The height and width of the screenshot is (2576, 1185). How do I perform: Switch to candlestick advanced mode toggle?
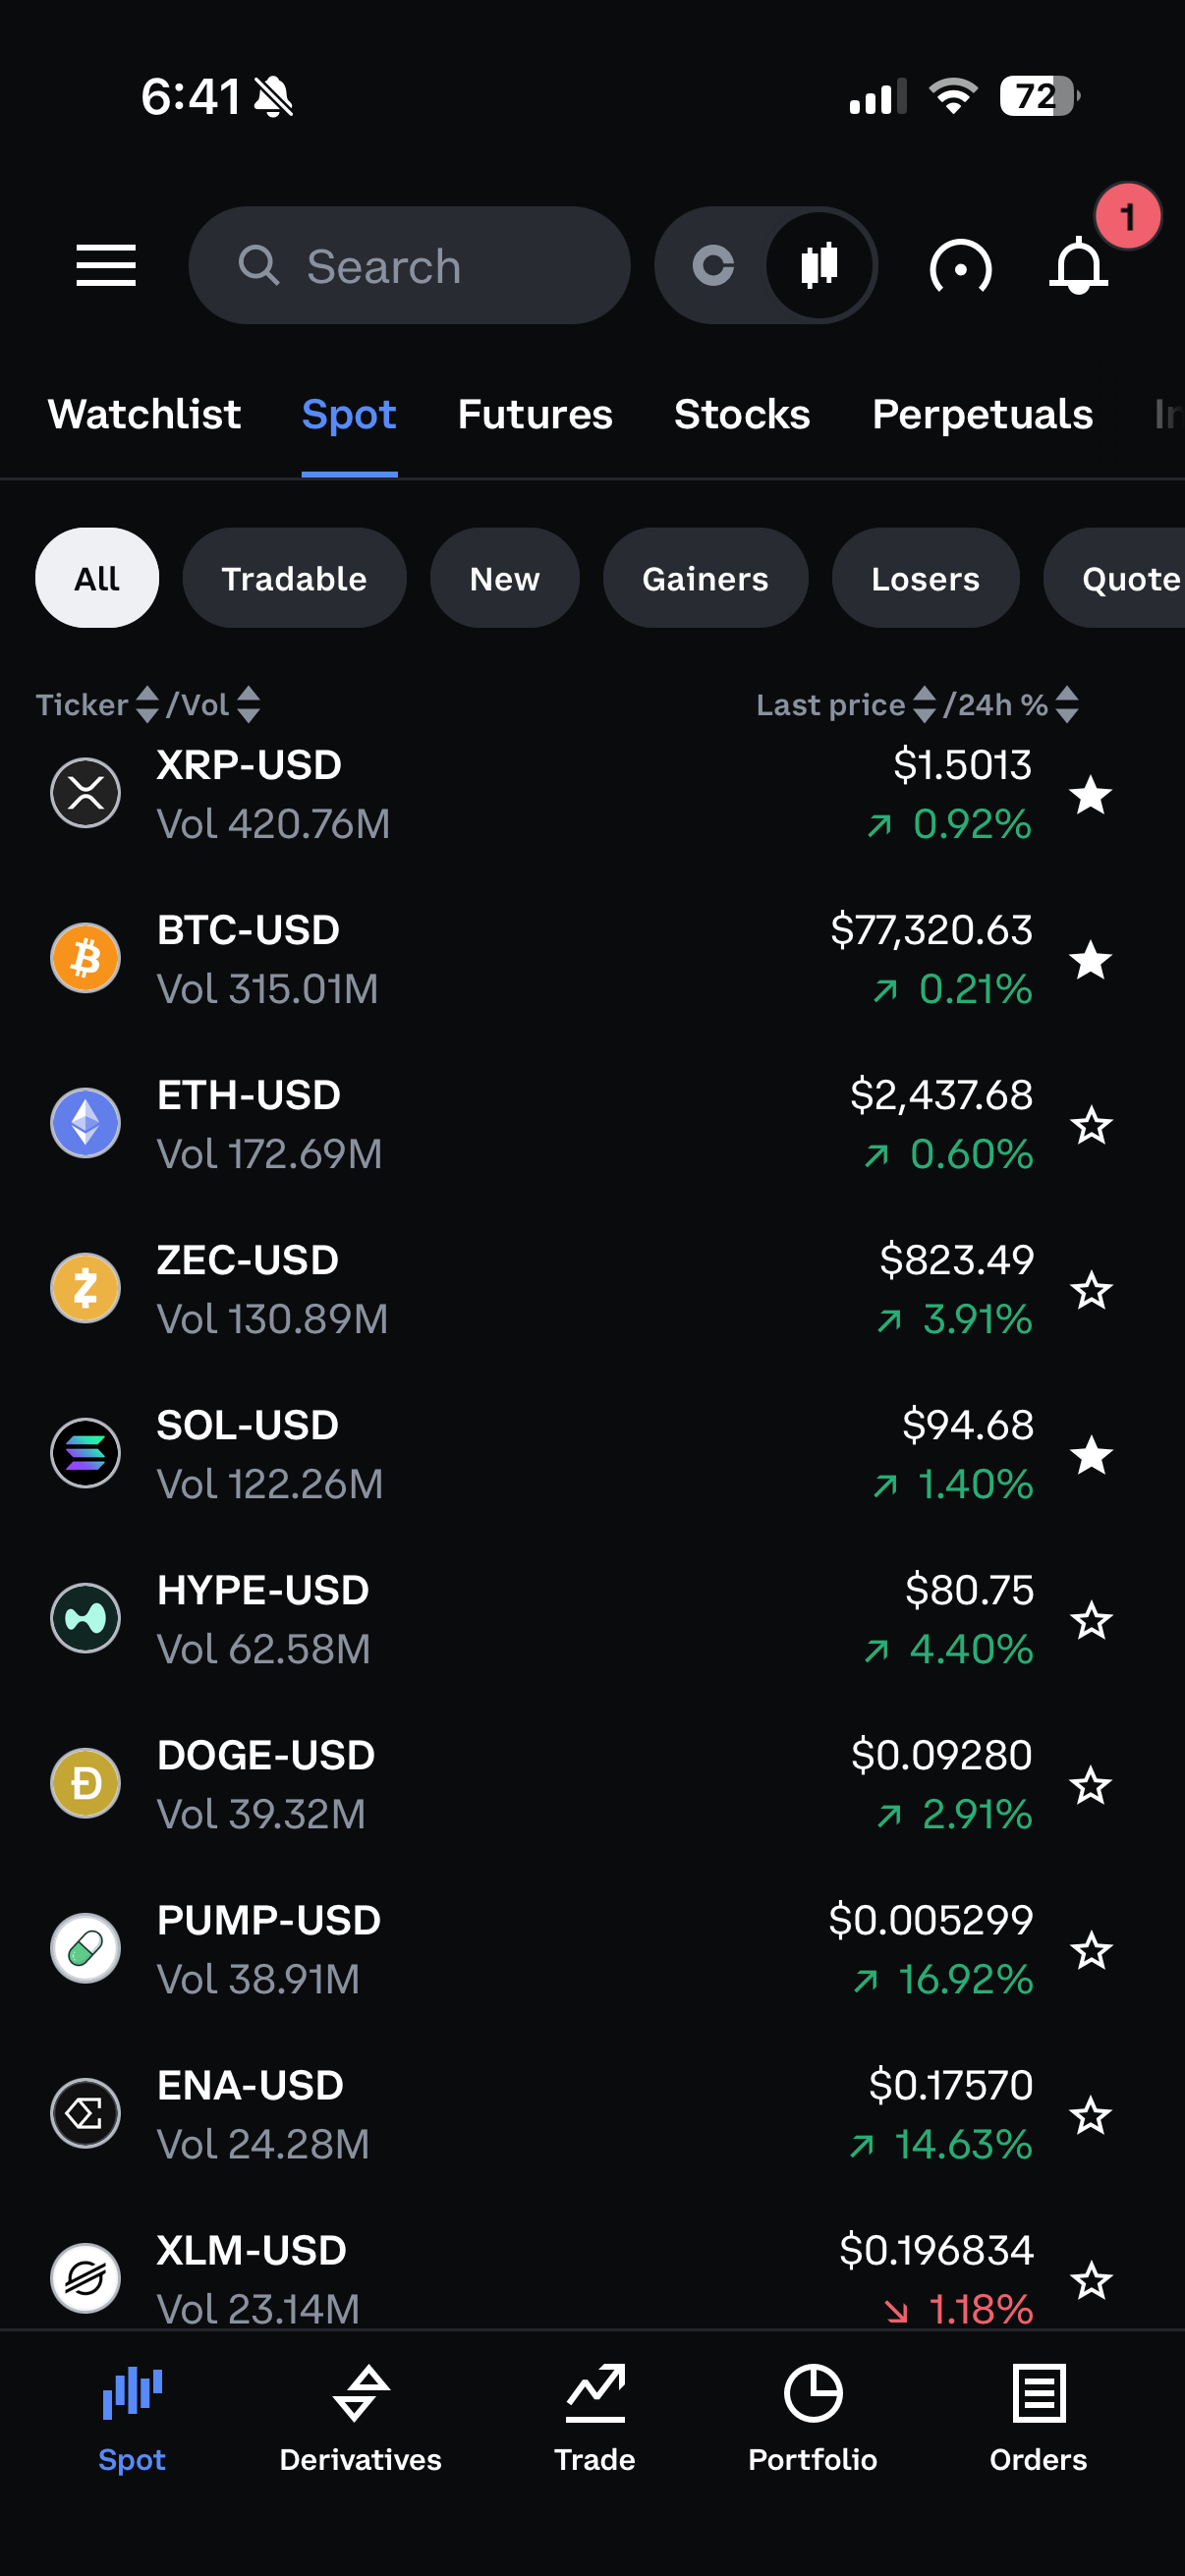point(819,265)
